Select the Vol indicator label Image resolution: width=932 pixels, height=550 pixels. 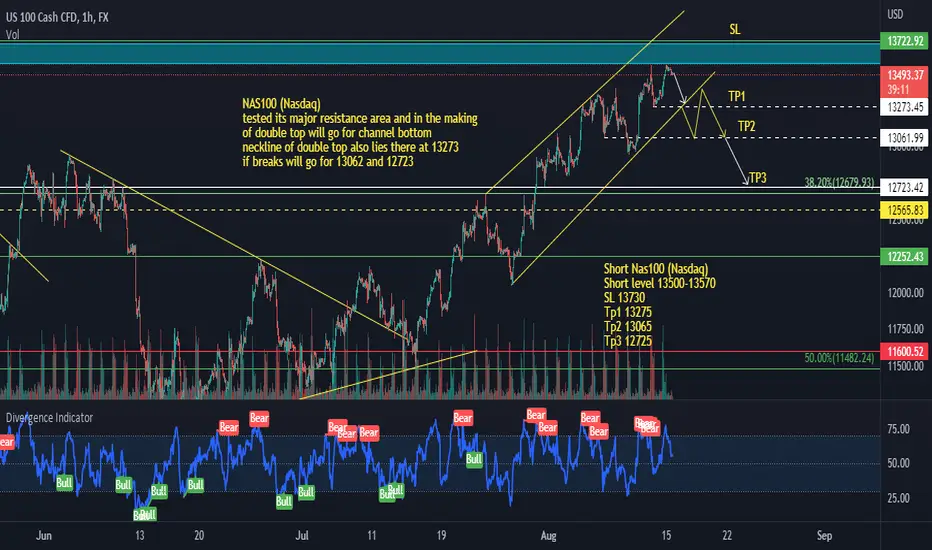coord(12,34)
